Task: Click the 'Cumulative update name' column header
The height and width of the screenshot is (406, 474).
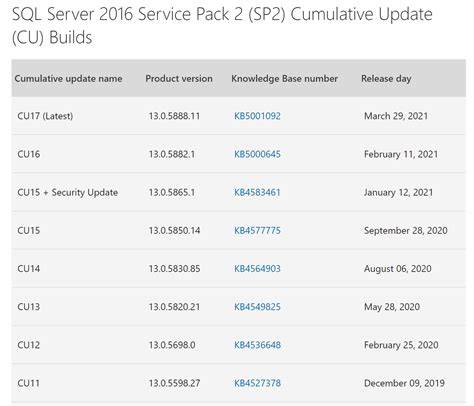Action: click(68, 79)
